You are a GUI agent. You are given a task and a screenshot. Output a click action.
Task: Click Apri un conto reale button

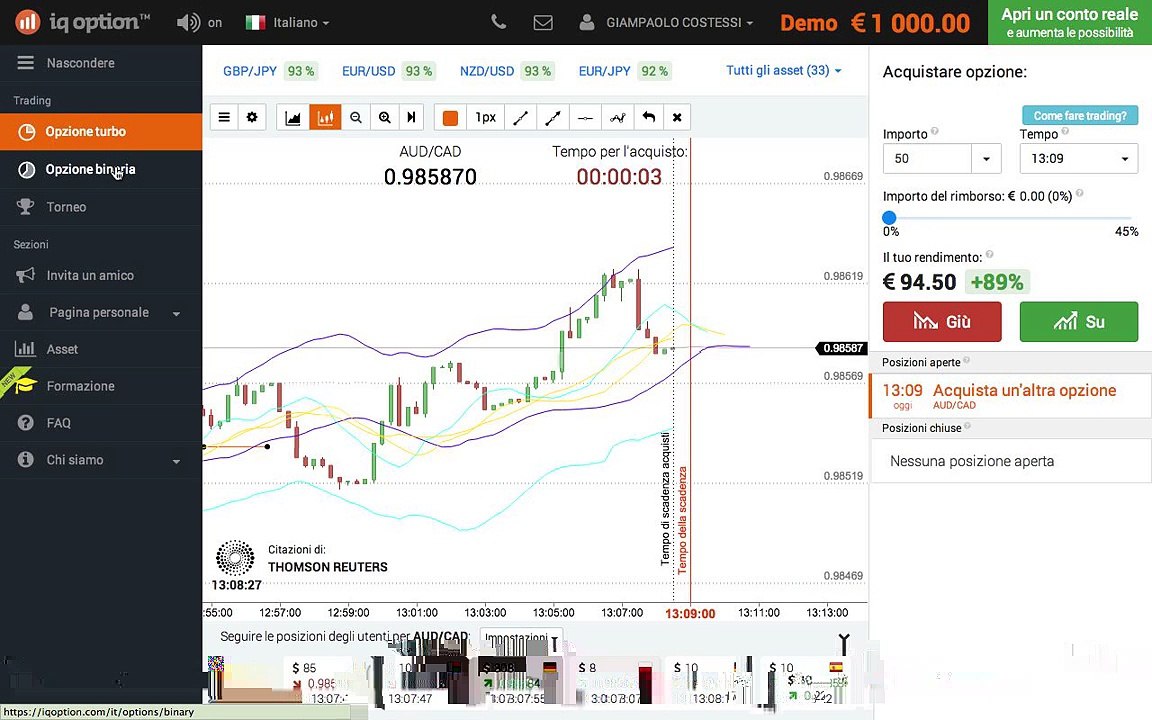point(1070,22)
